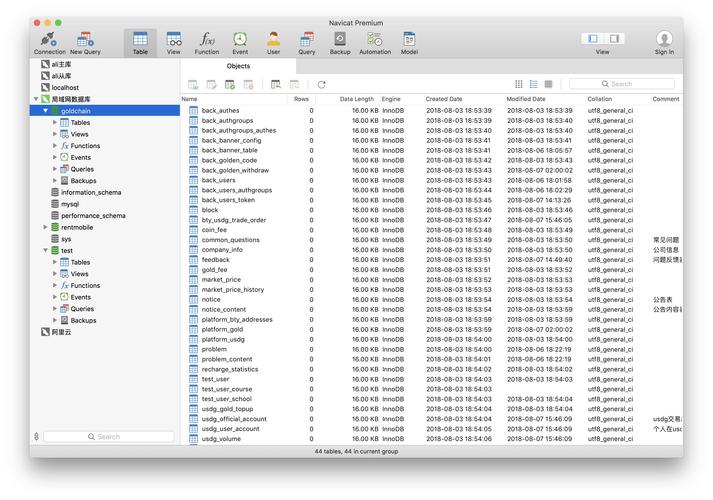This screenshot has width=713, height=500.
Task: Click the Design Table icon
Action: (x=211, y=85)
